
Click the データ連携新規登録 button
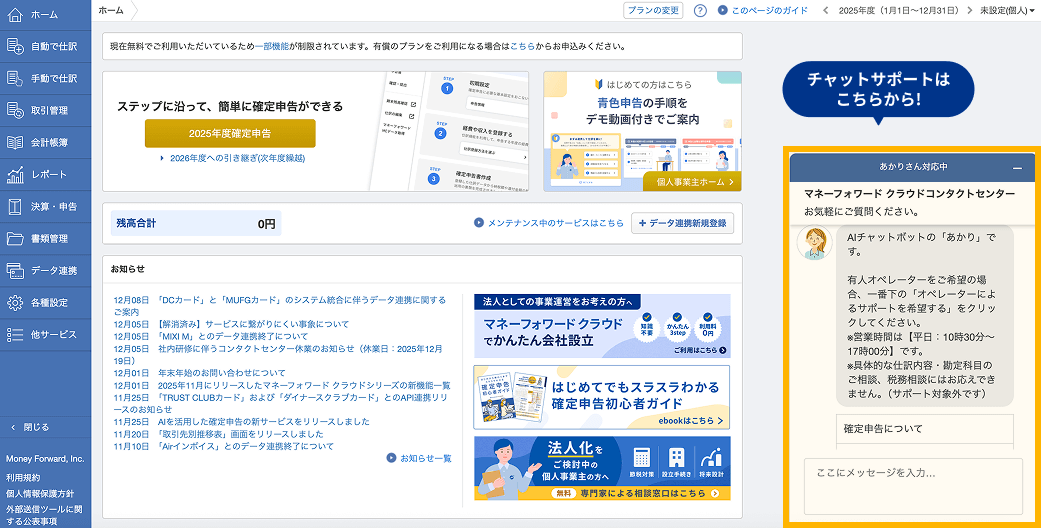(682, 223)
